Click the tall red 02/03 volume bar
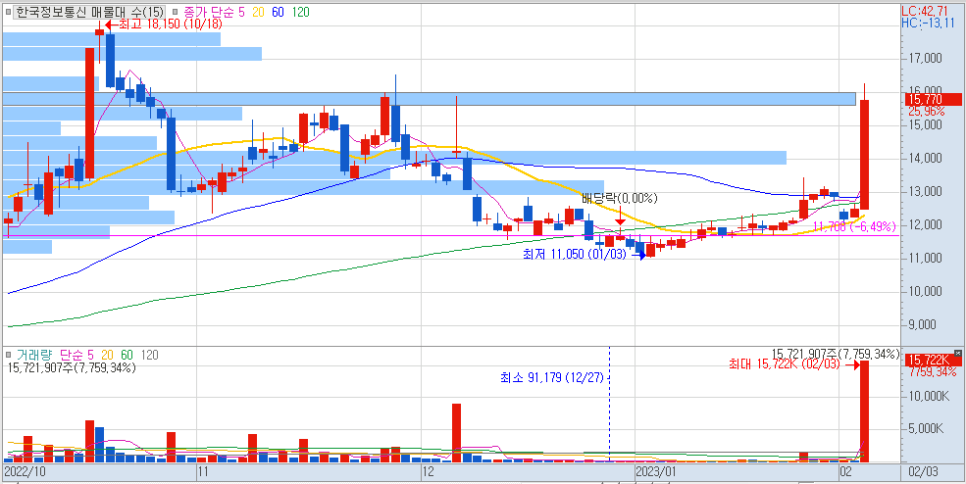The width and height of the screenshot is (966, 484). tap(864, 411)
